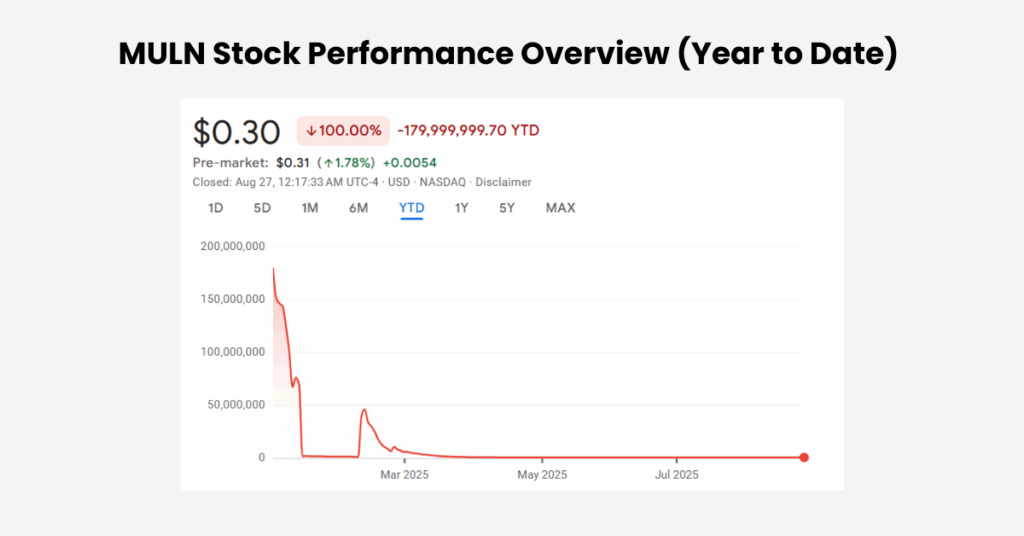Select the YTD range tab

pos(411,208)
